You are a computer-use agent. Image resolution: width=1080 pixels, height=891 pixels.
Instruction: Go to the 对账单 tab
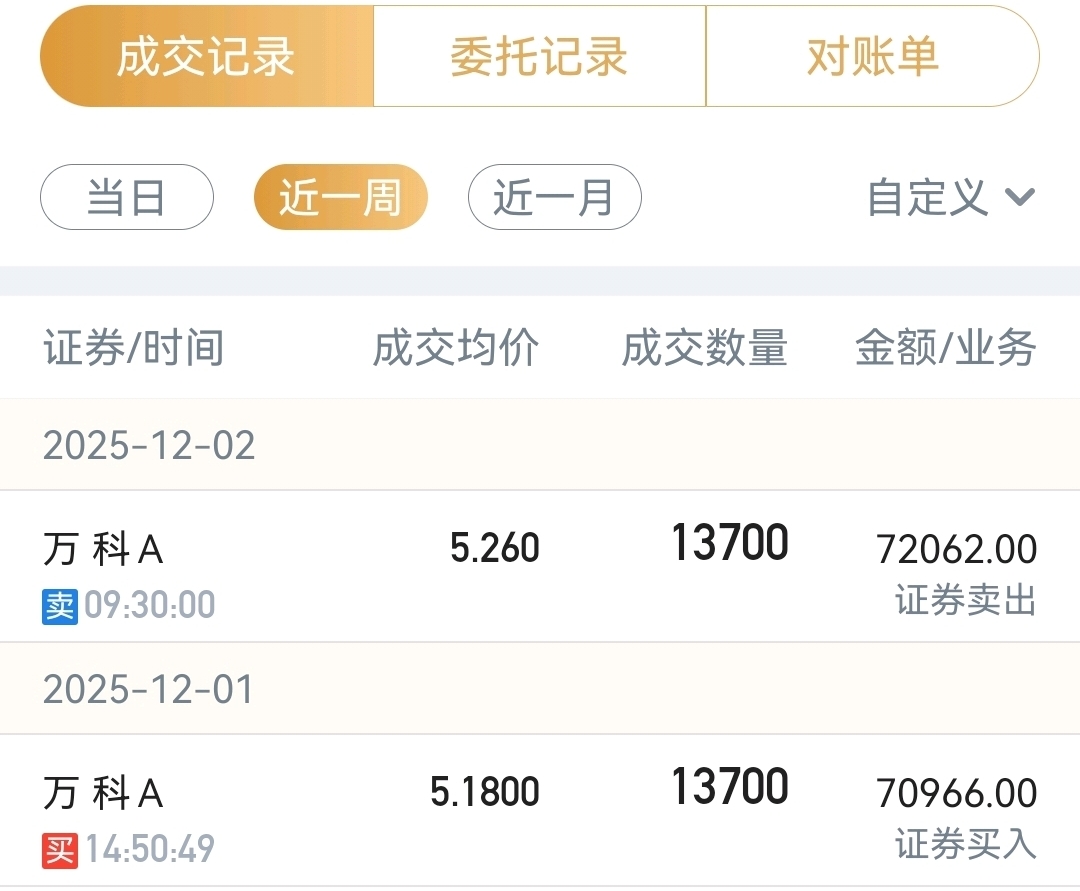pos(872,57)
